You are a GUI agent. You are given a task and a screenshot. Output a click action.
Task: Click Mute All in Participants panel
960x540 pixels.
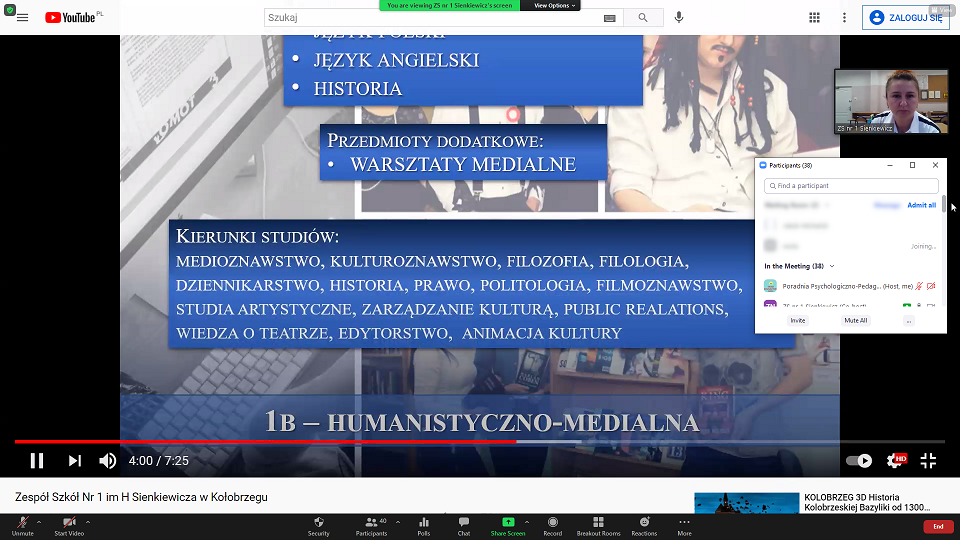coord(855,321)
